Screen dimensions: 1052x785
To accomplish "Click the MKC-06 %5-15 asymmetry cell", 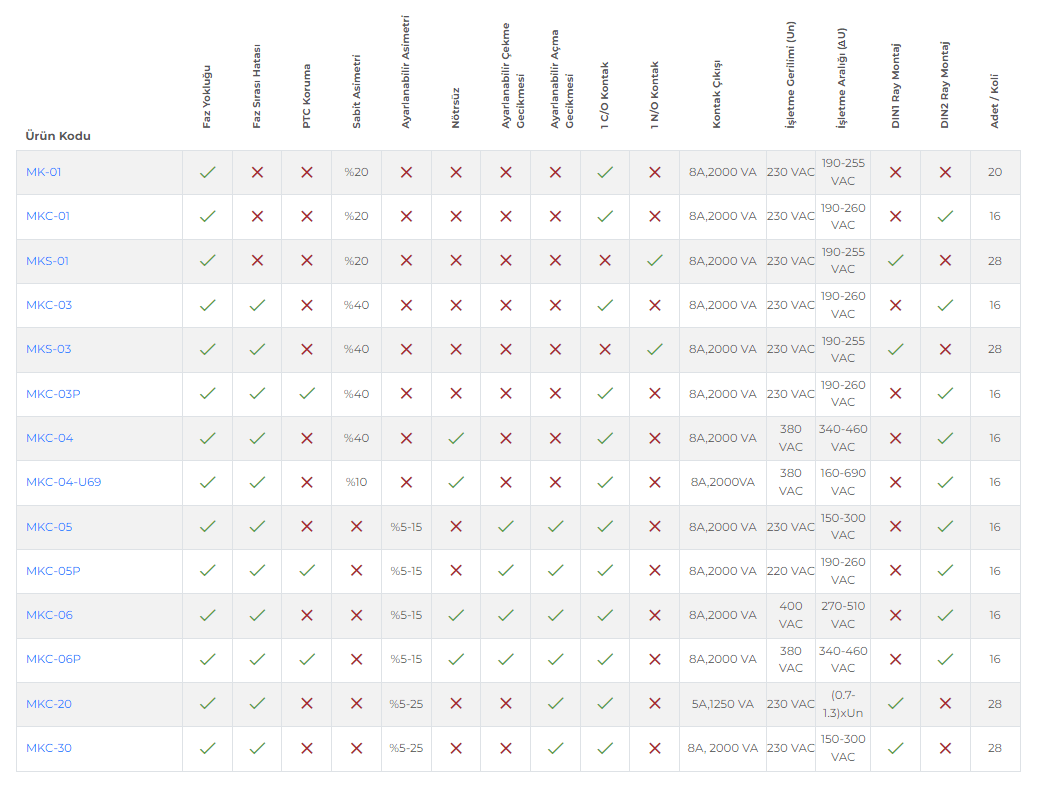I will tap(406, 615).
